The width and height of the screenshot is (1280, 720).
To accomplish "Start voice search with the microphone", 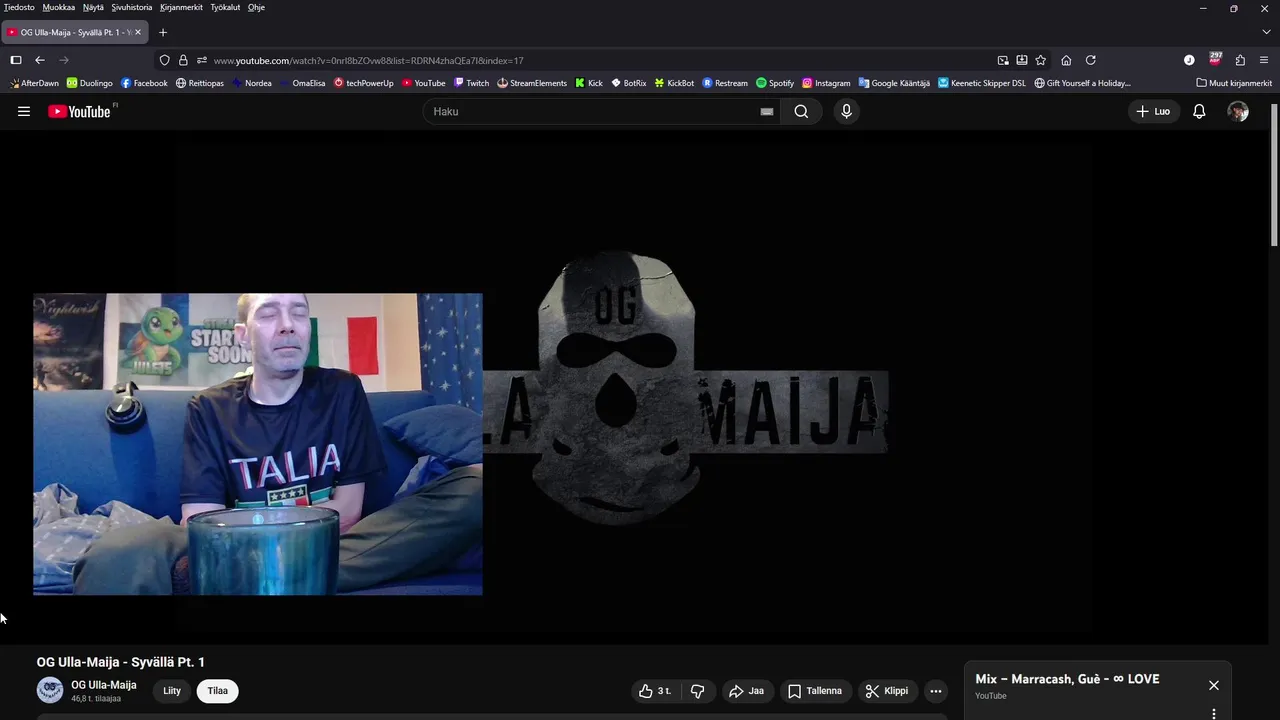I will 846,111.
